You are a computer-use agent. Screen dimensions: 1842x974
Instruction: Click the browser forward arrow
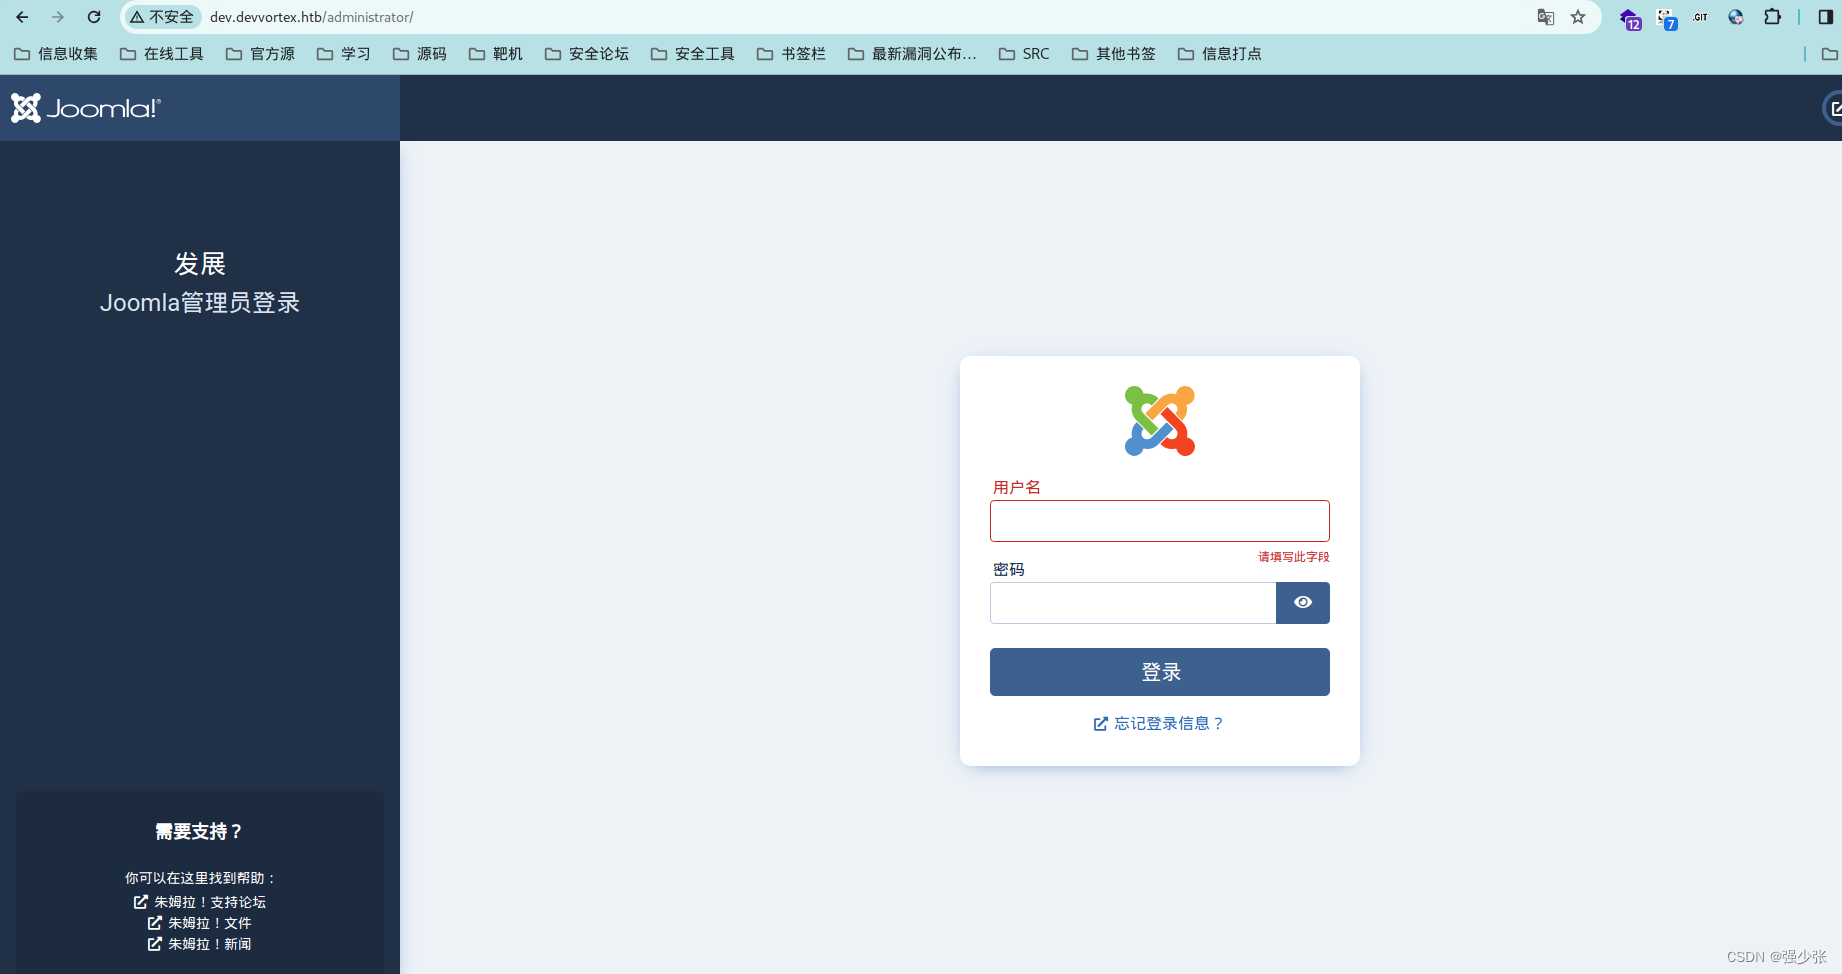tap(58, 17)
